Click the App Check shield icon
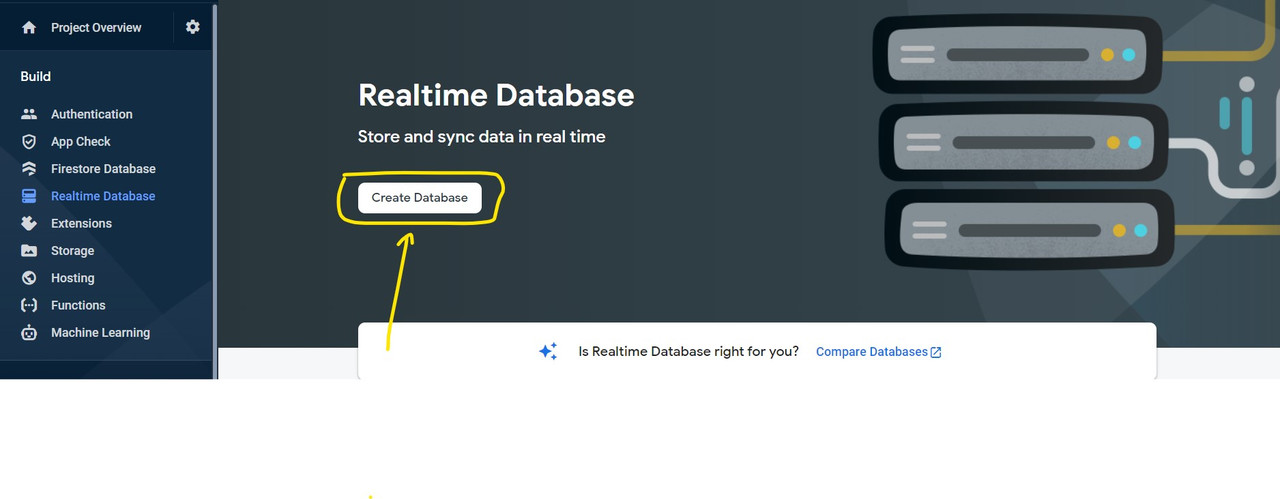Viewport: 1280px width, 499px height. (29, 142)
